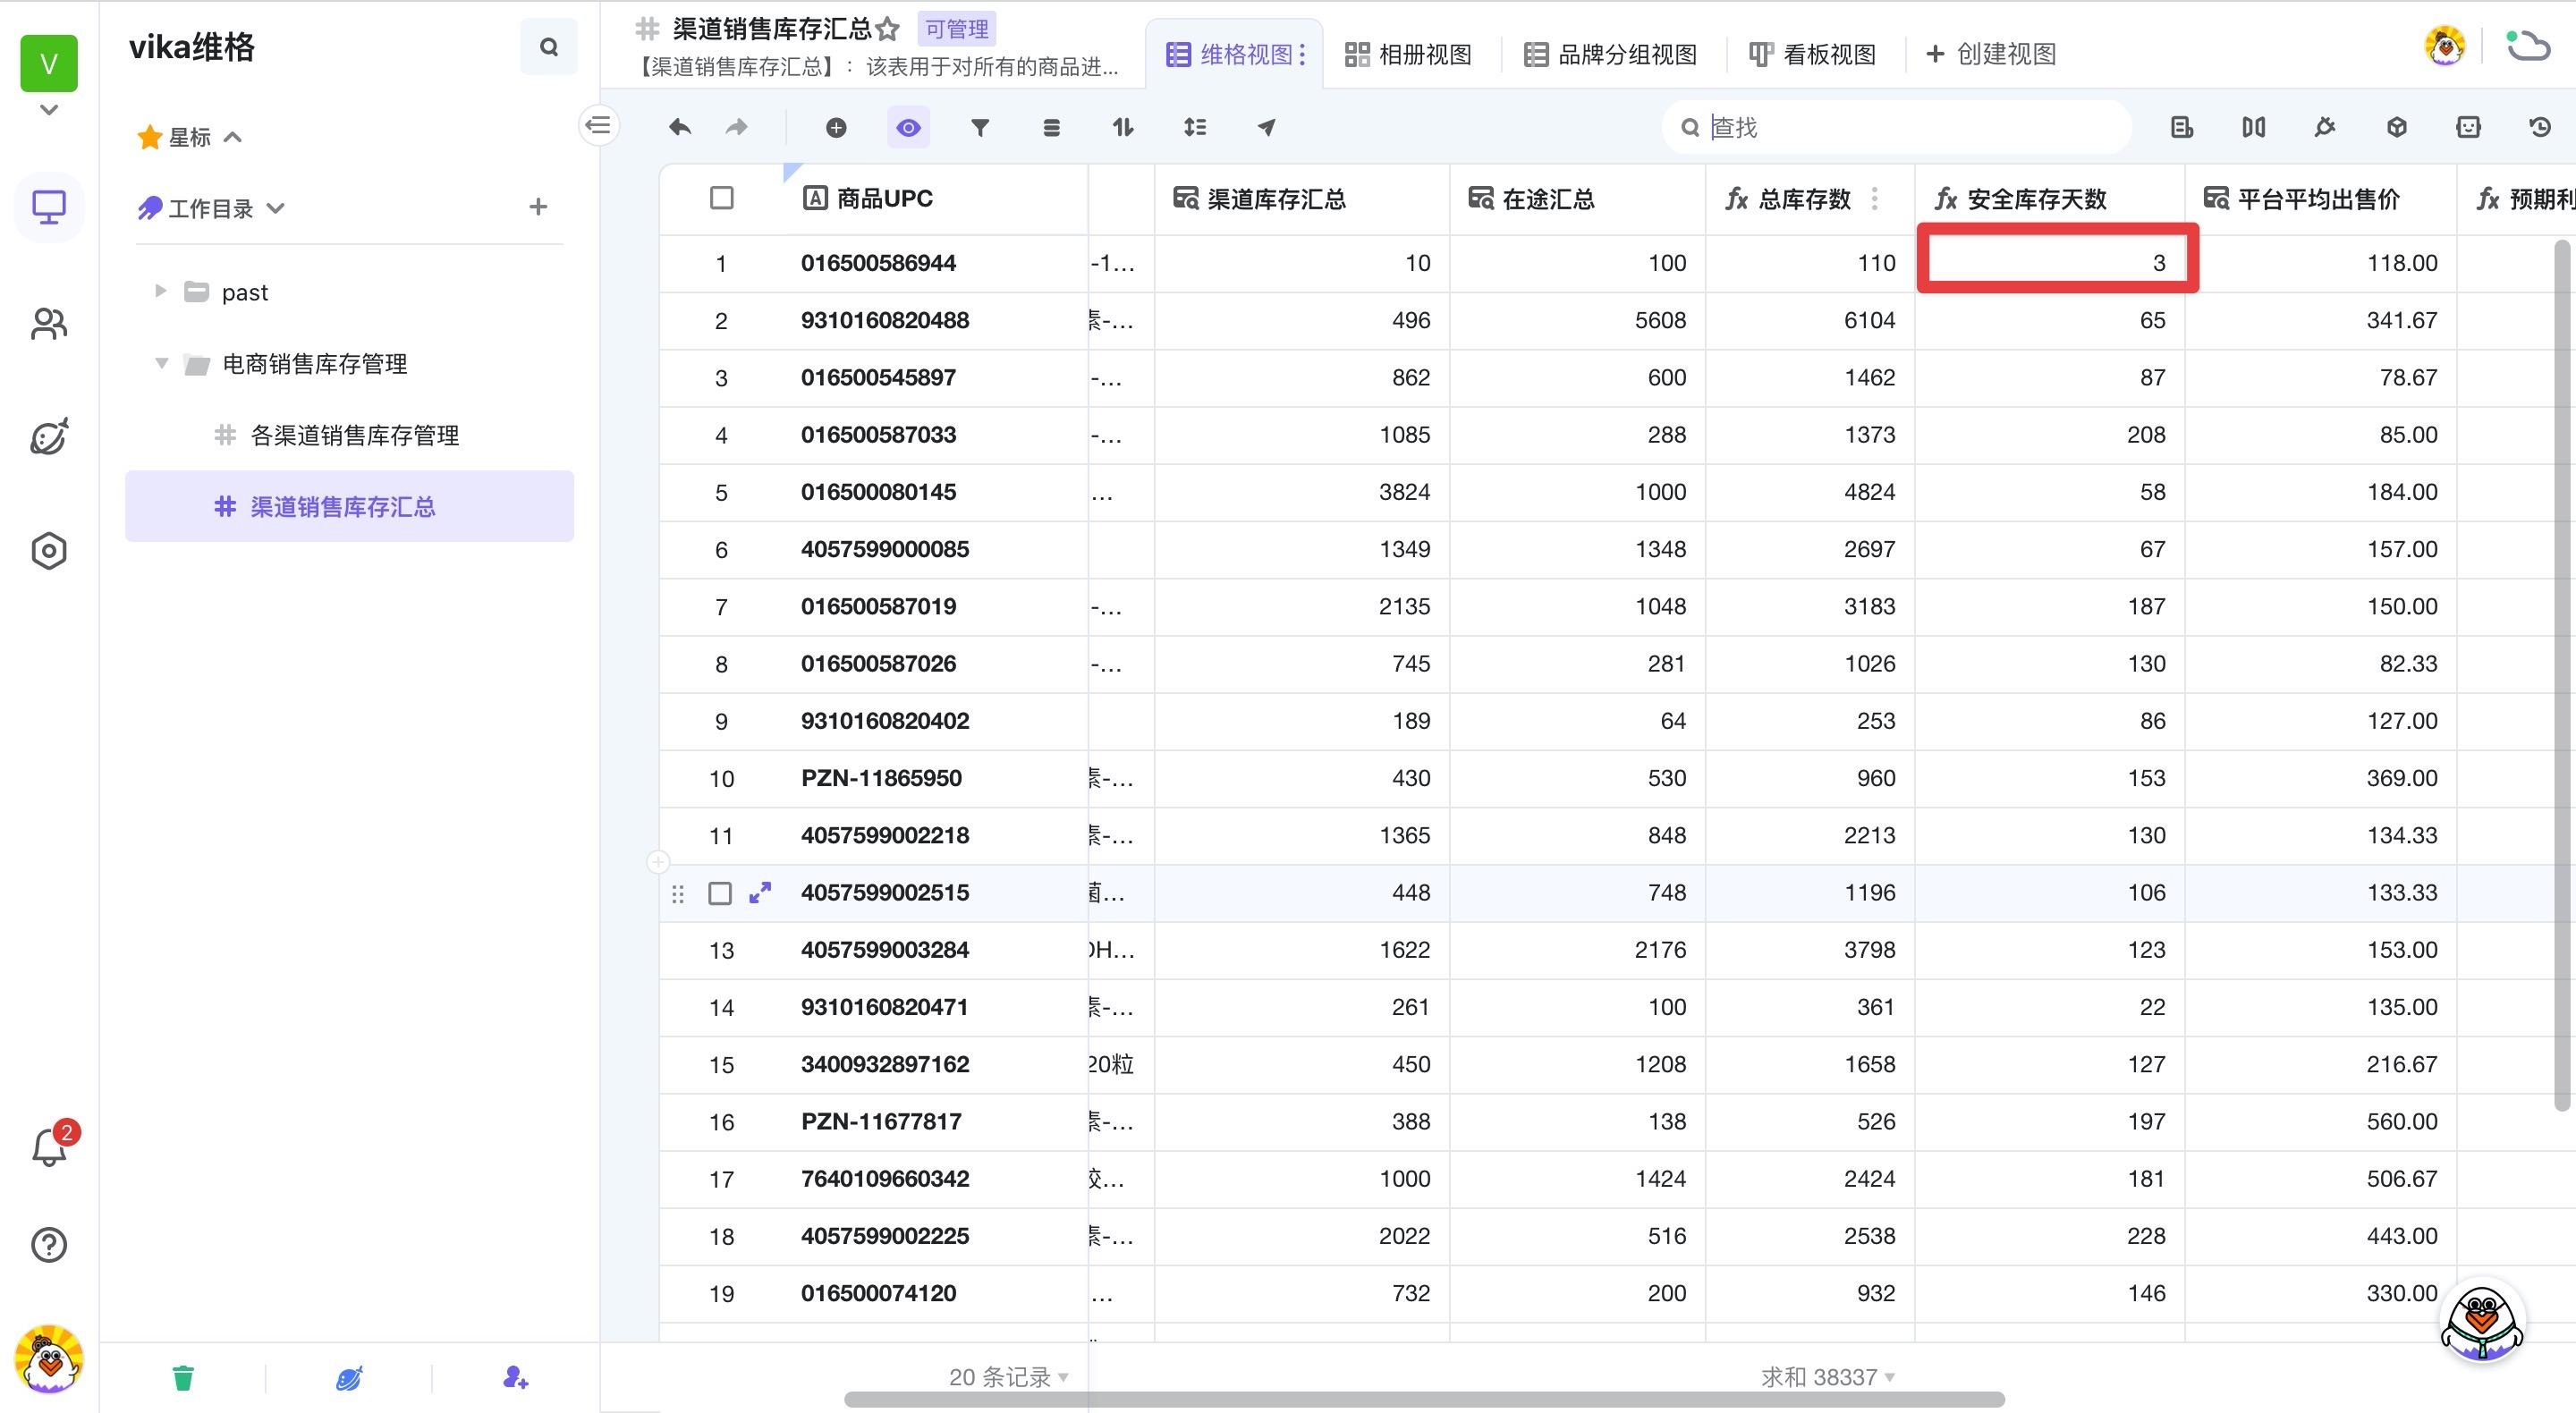The height and width of the screenshot is (1413, 2576).
Task: Collapse the sidebar with toggle button
Action: (598, 125)
